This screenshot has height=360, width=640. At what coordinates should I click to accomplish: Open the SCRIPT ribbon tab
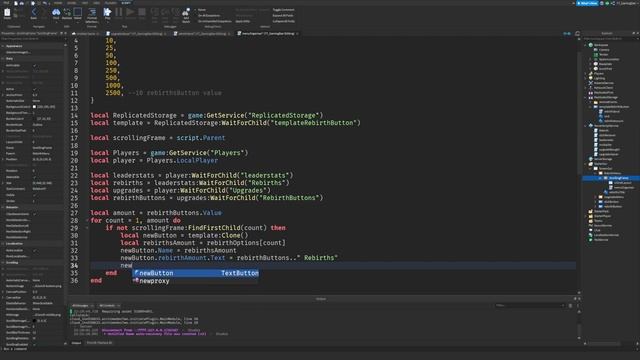click(125, 3)
